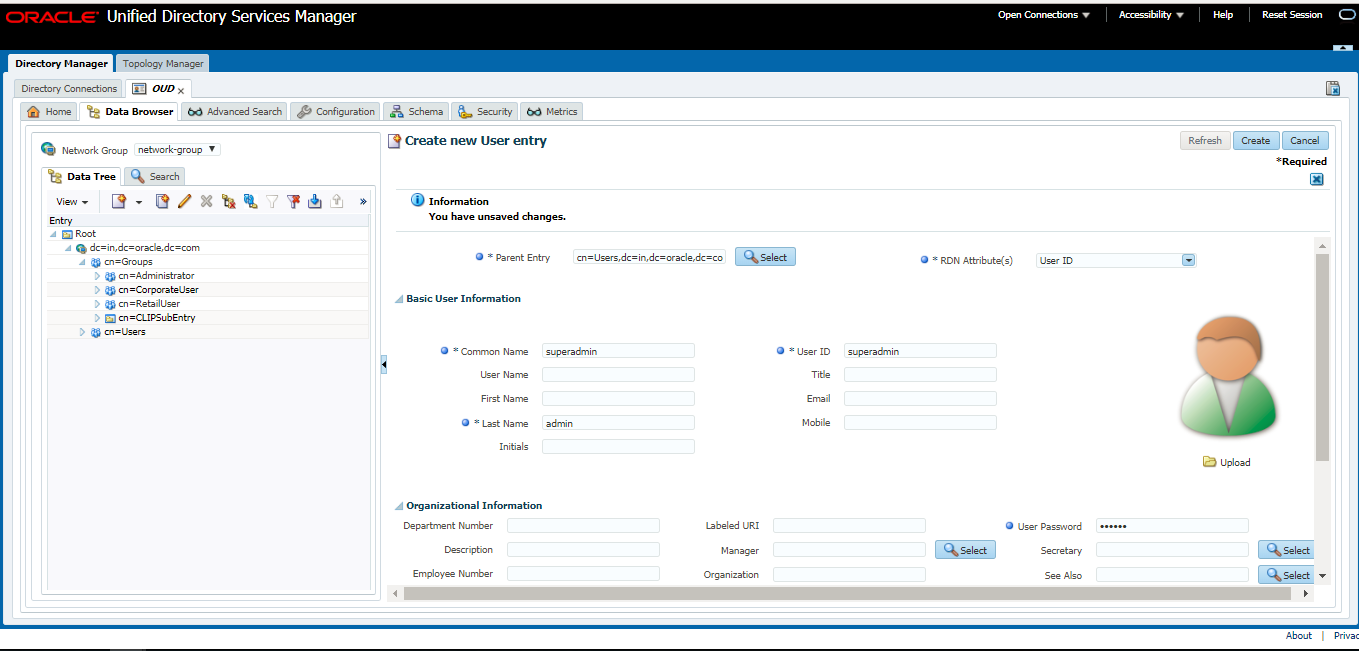1359x651 pixels.
Task: Click the disabled Refresh button
Action: [x=1205, y=141]
